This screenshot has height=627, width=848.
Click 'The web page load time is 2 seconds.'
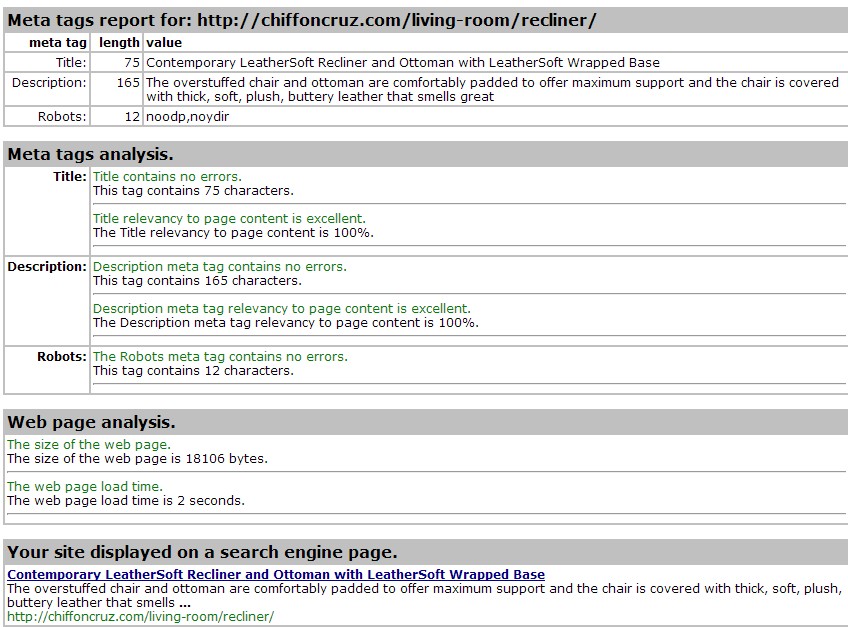[x=126, y=500]
